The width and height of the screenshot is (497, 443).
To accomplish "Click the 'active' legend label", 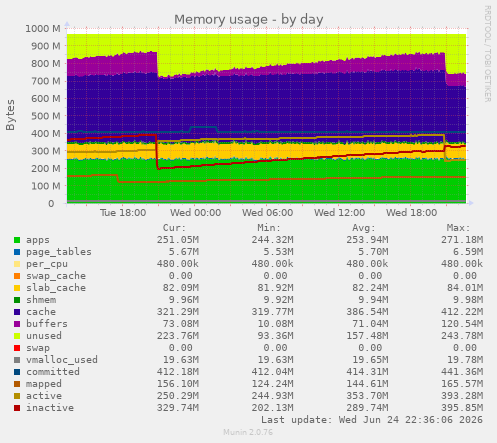I will (44, 396).
